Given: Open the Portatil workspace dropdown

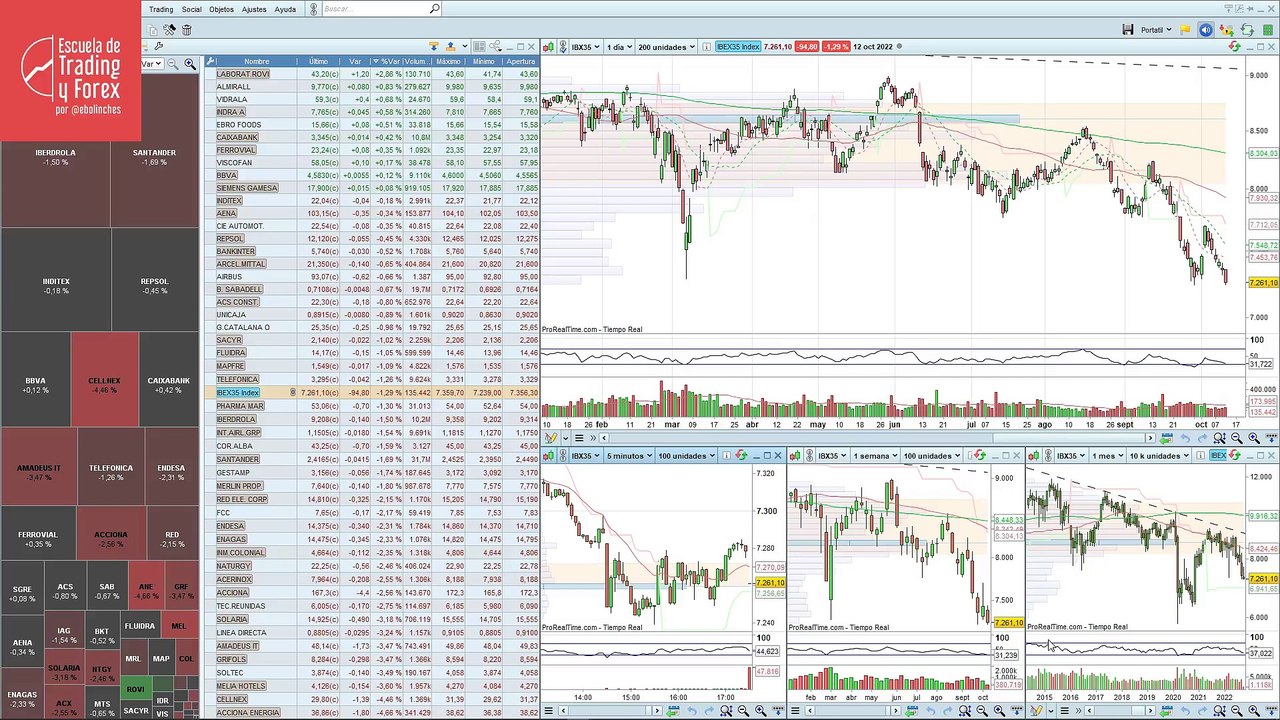Looking at the screenshot, I should [1155, 30].
